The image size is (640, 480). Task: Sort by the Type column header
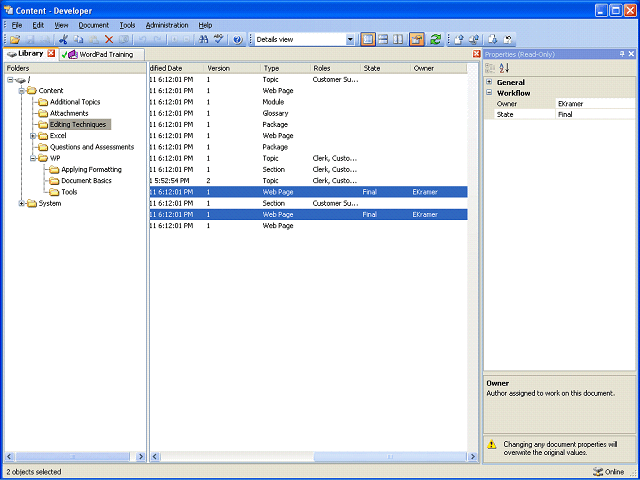(x=285, y=68)
